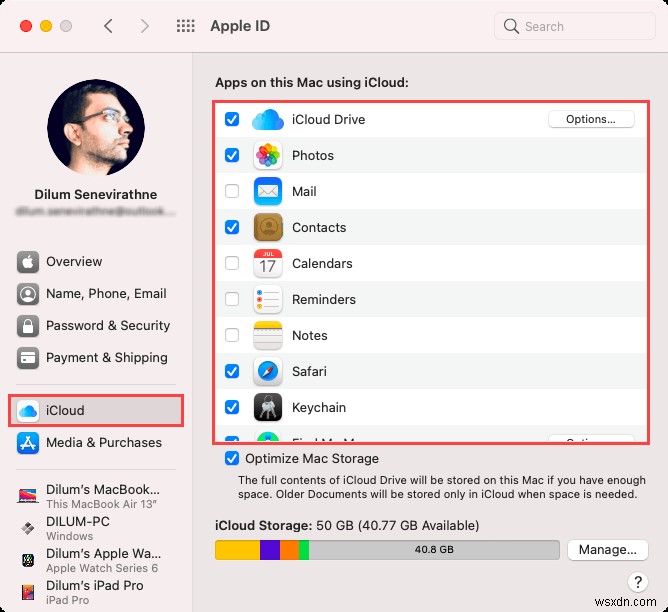Select iCloud in the sidebar
668x612 pixels.
pyautogui.click(x=96, y=411)
